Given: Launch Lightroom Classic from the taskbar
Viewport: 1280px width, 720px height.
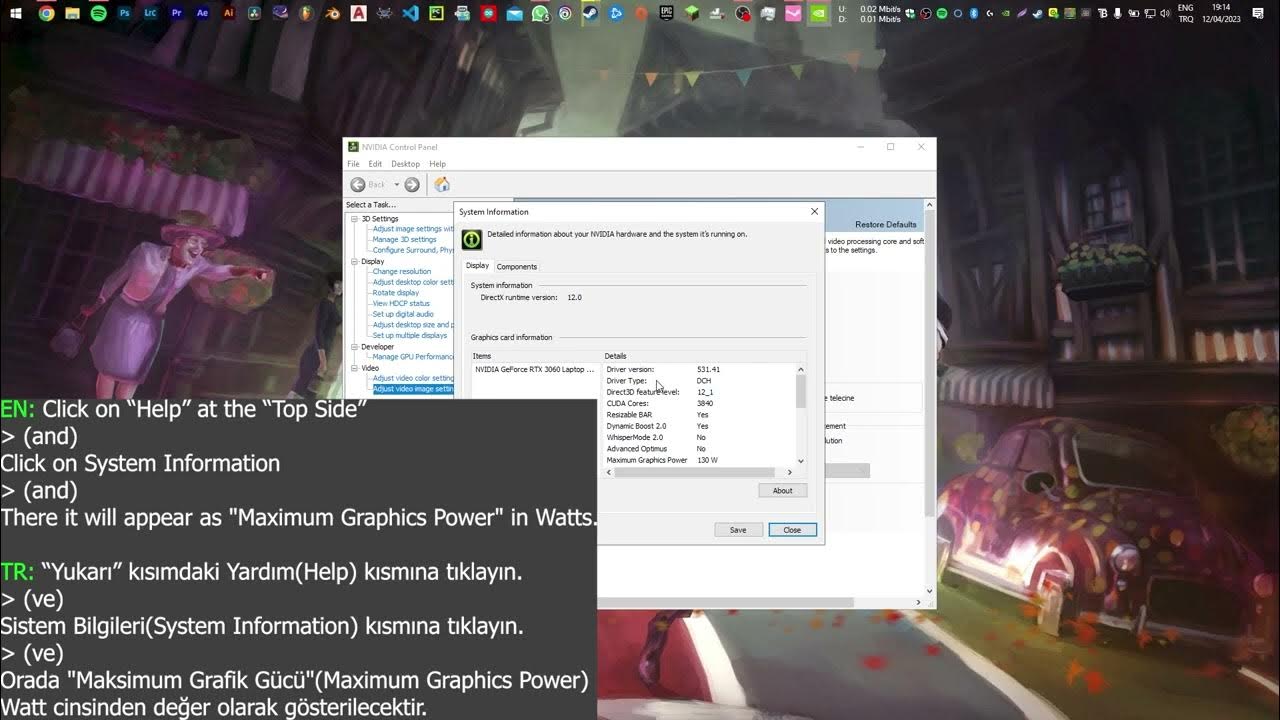Looking at the screenshot, I should (150, 14).
